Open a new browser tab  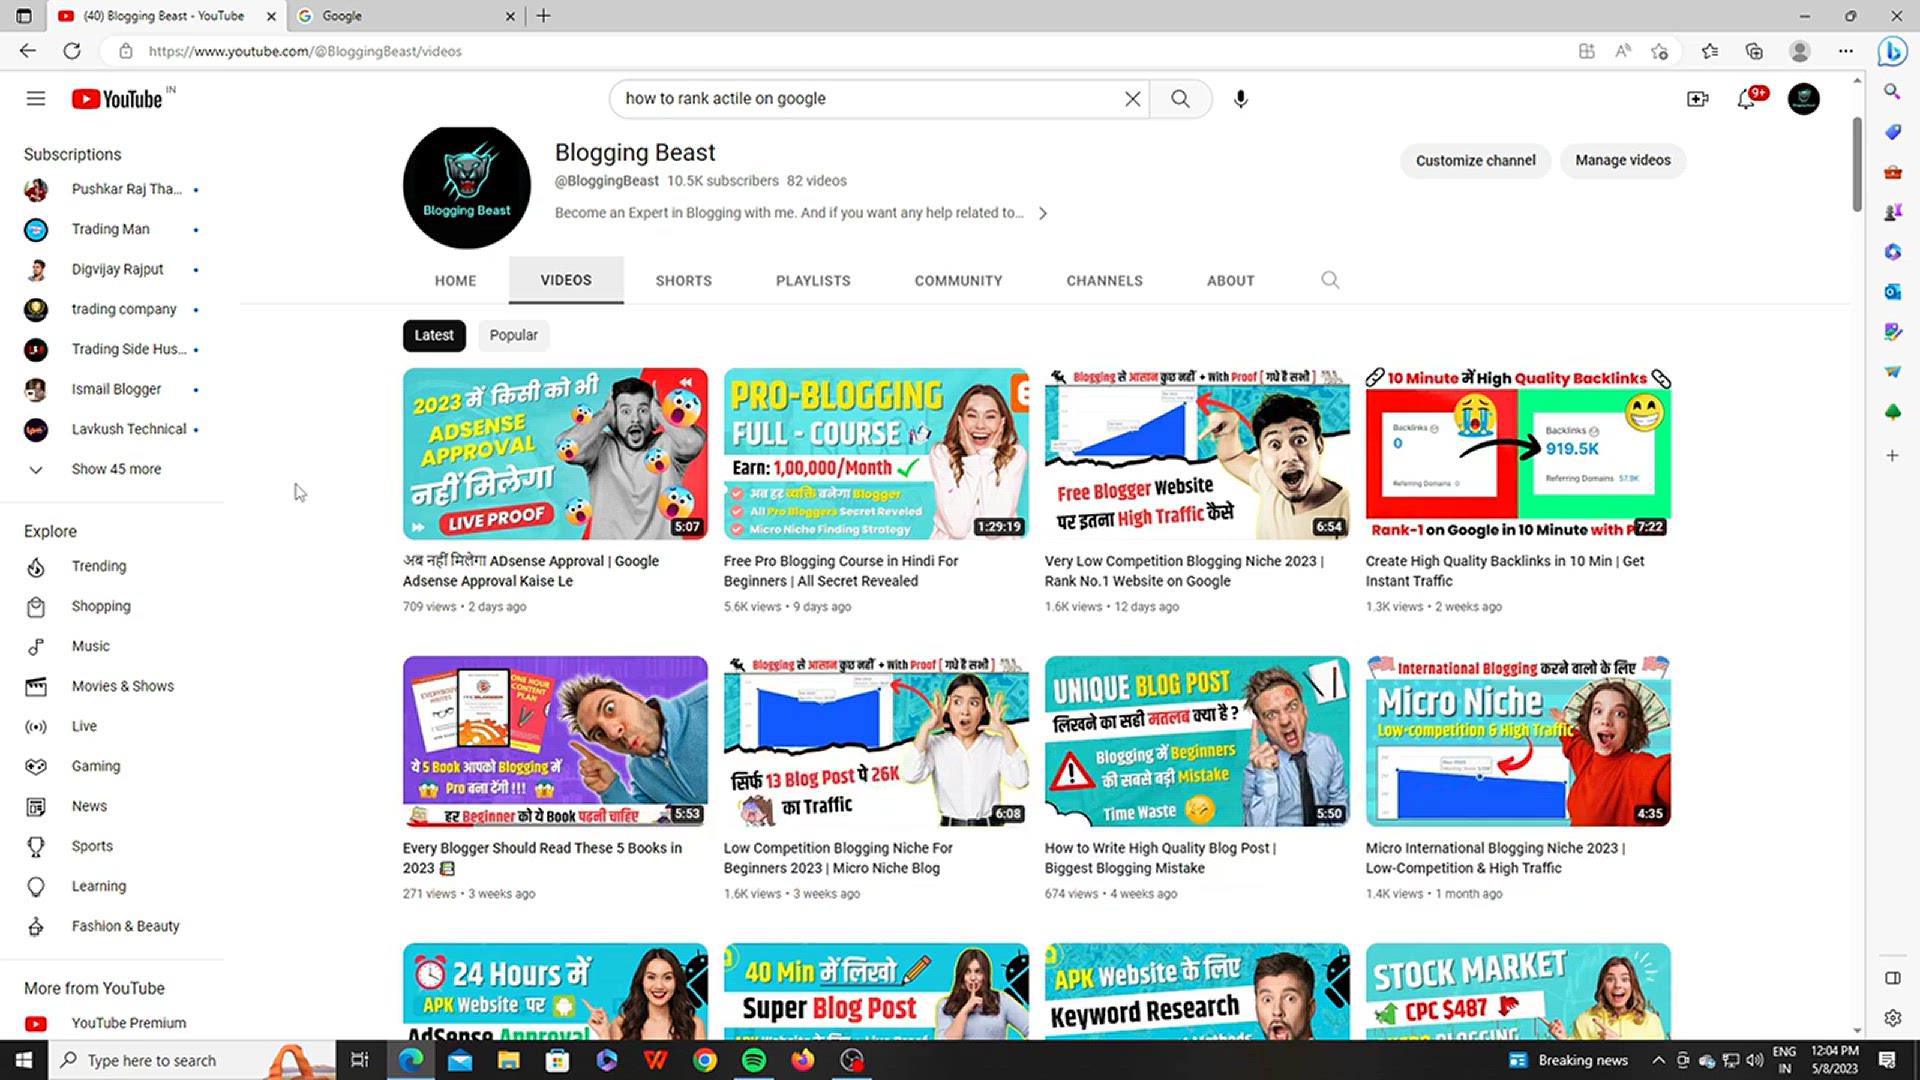(543, 16)
